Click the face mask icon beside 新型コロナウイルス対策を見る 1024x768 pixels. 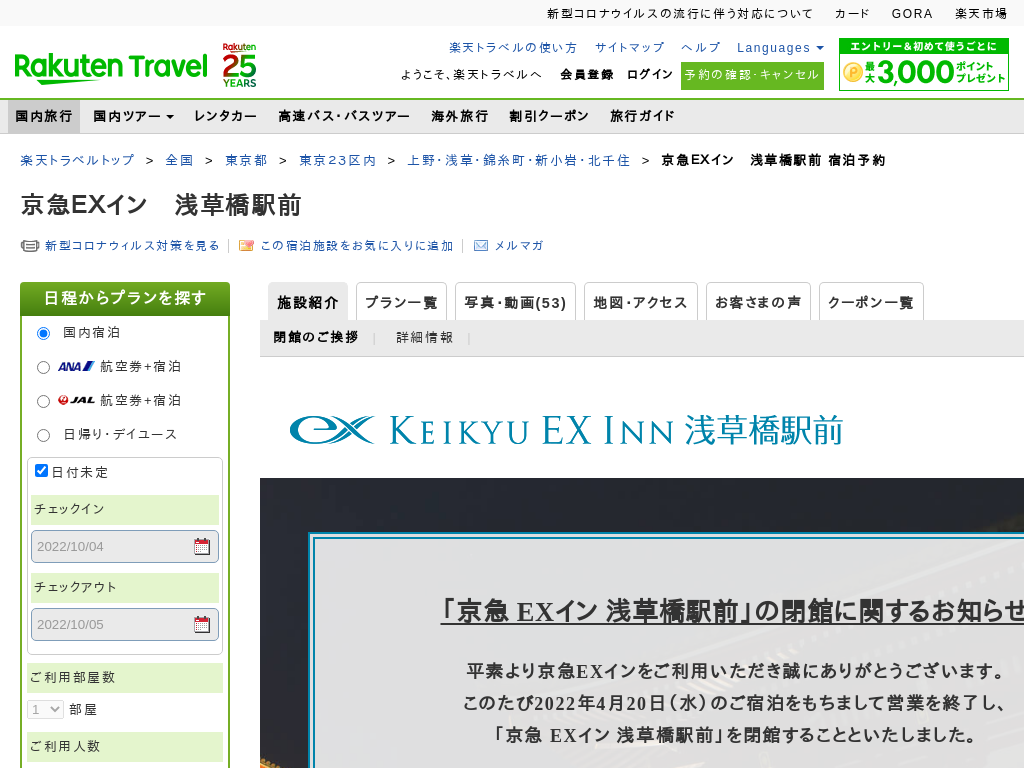pyautogui.click(x=30, y=246)
